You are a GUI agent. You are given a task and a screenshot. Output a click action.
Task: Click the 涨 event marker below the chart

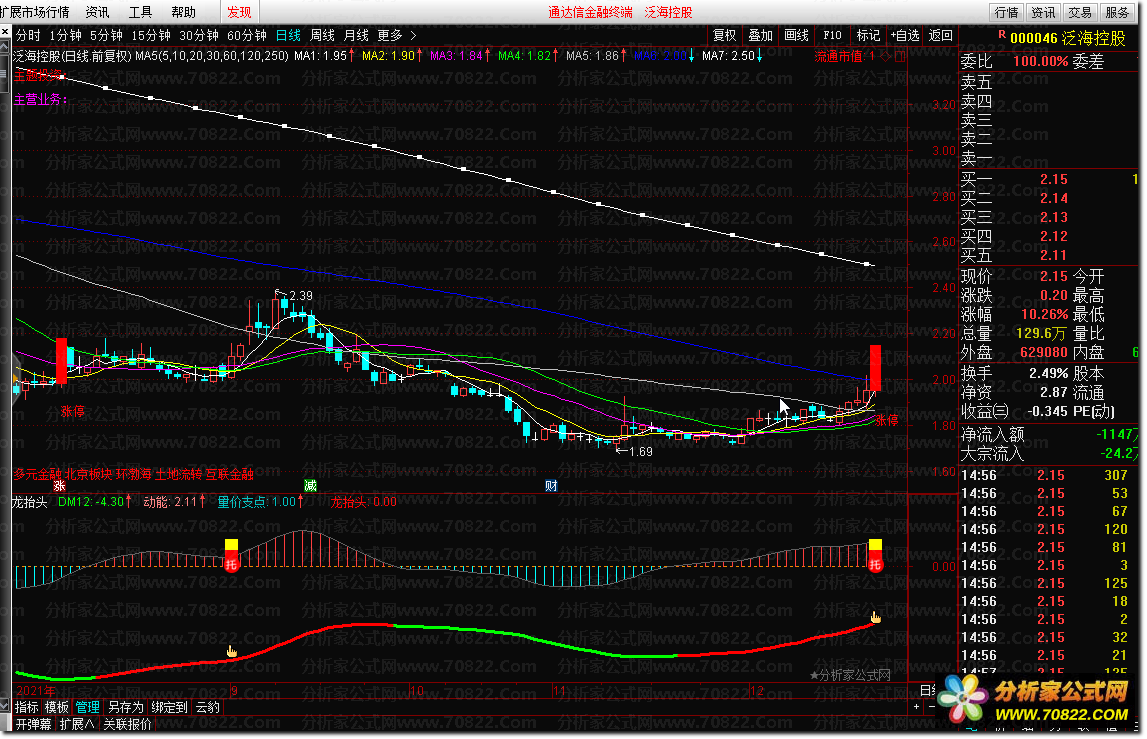coord(59,486)
